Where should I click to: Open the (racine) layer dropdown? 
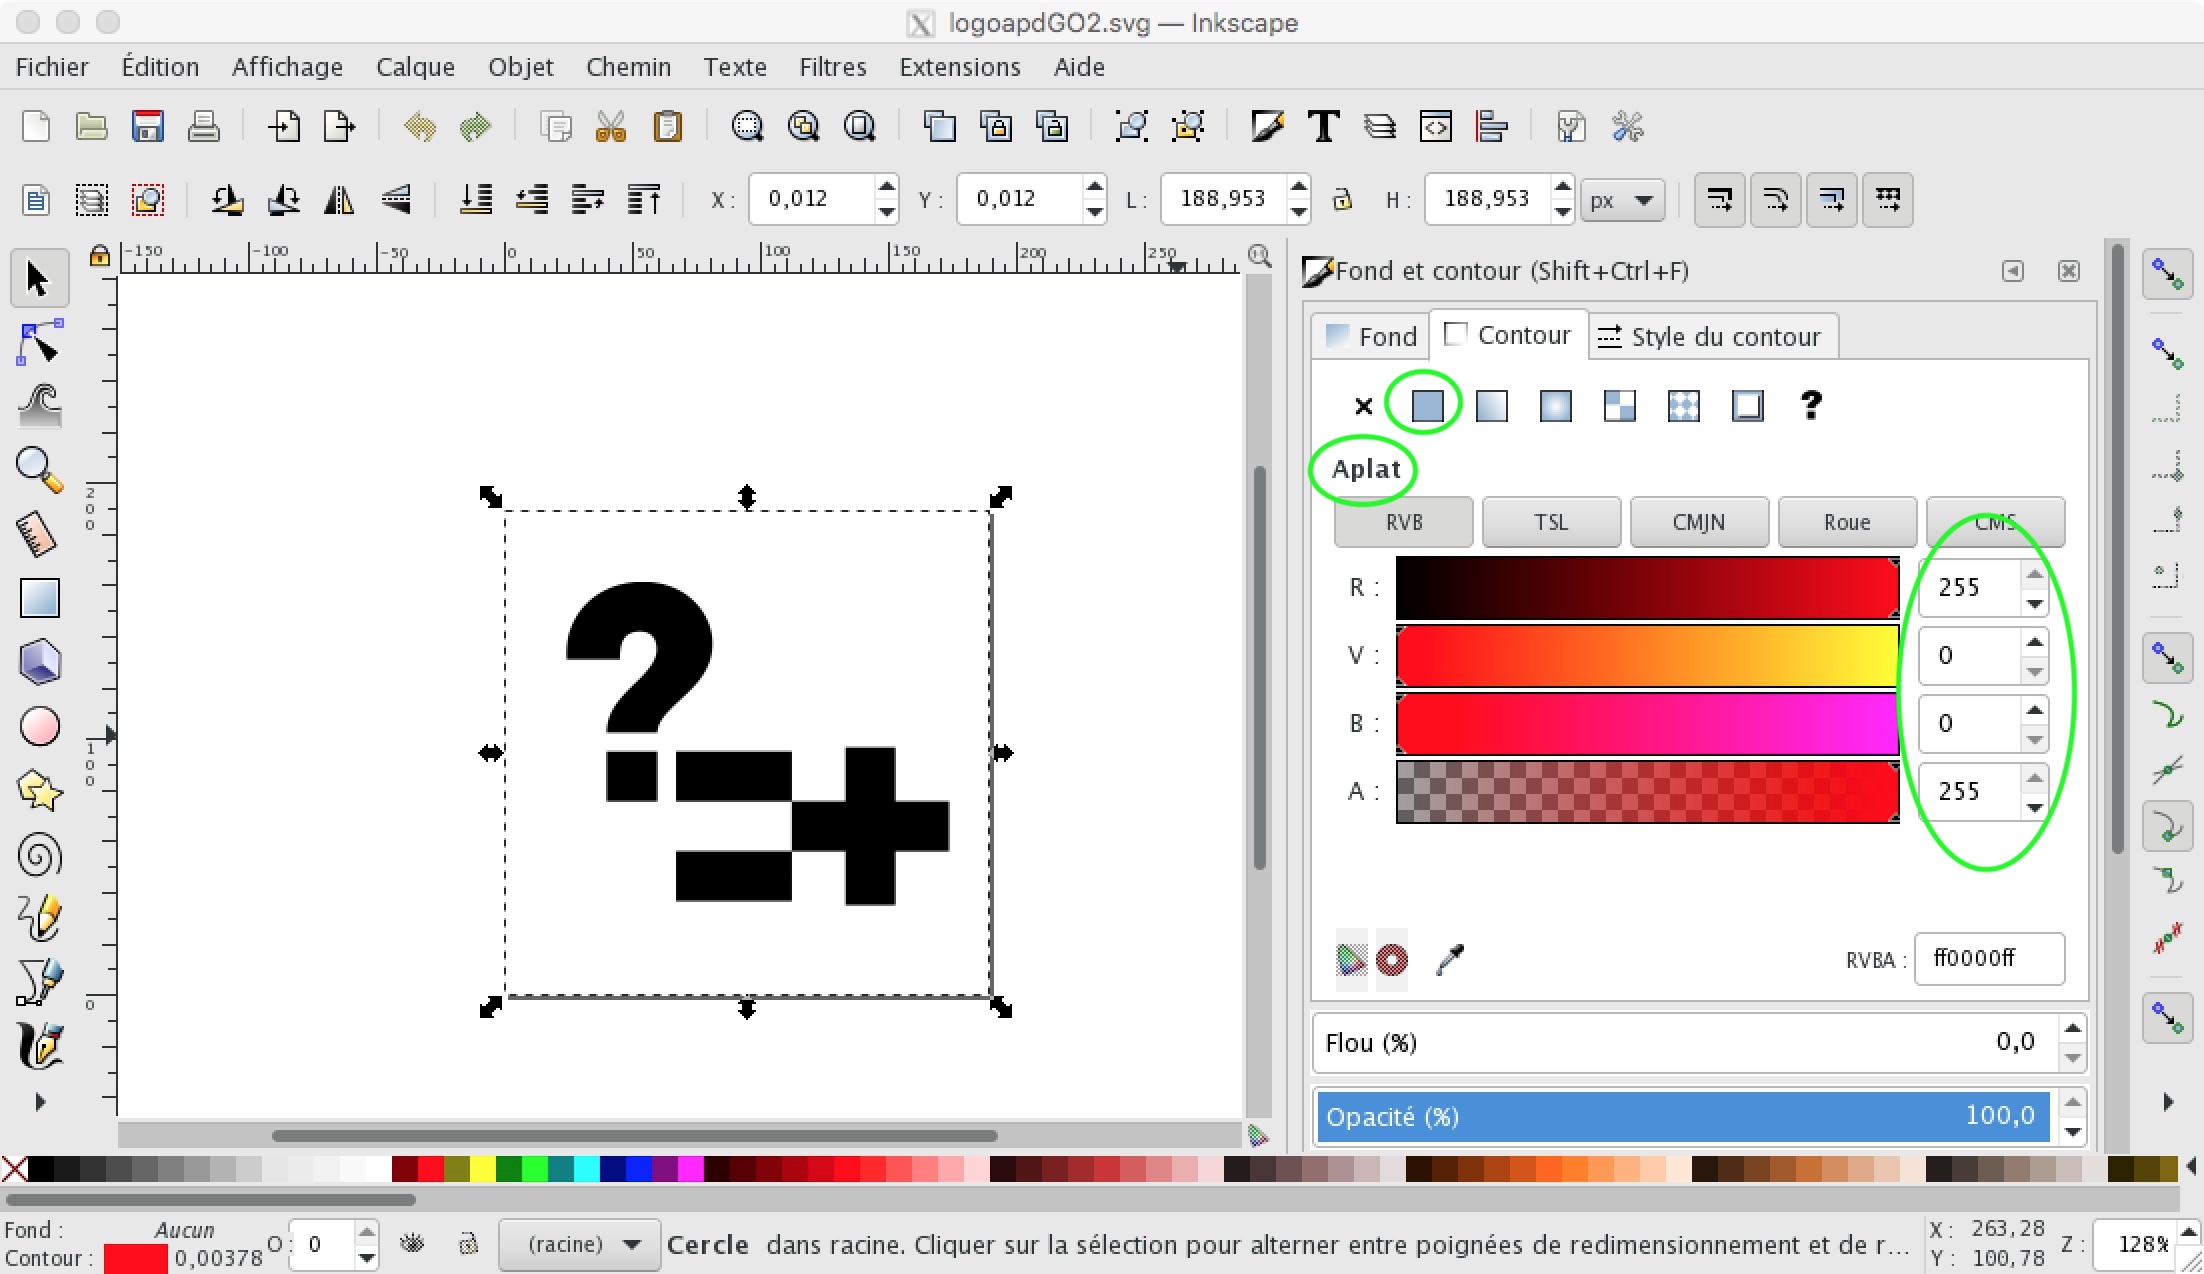click(580, 1244)
